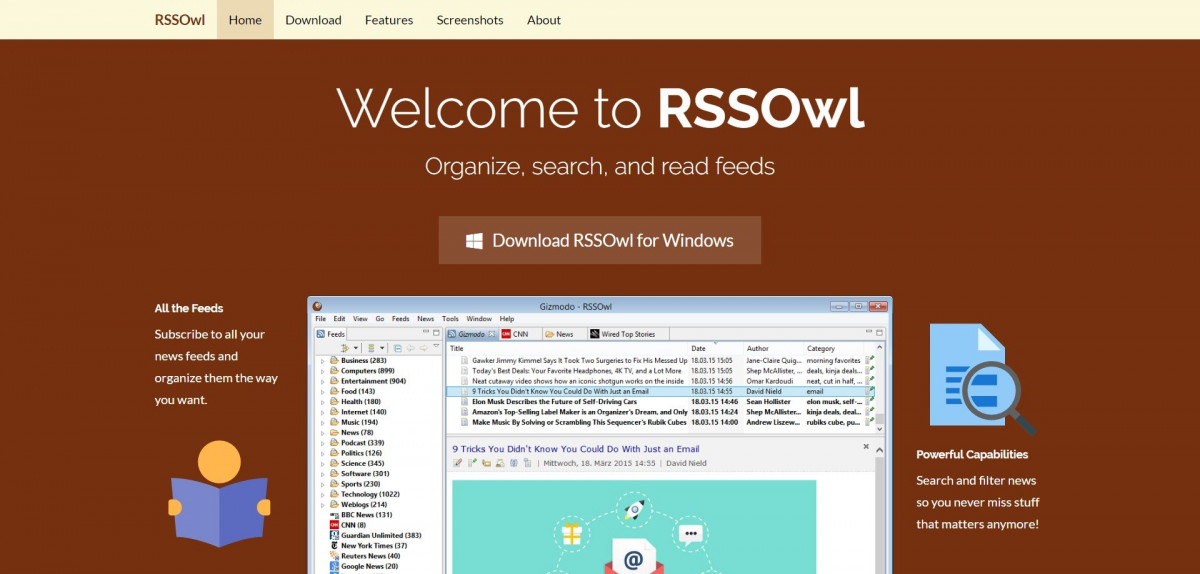Viewport: 1200px width, 574px height.
Task: Click the 'All the Feeds' heading
Action: point(189,308)
